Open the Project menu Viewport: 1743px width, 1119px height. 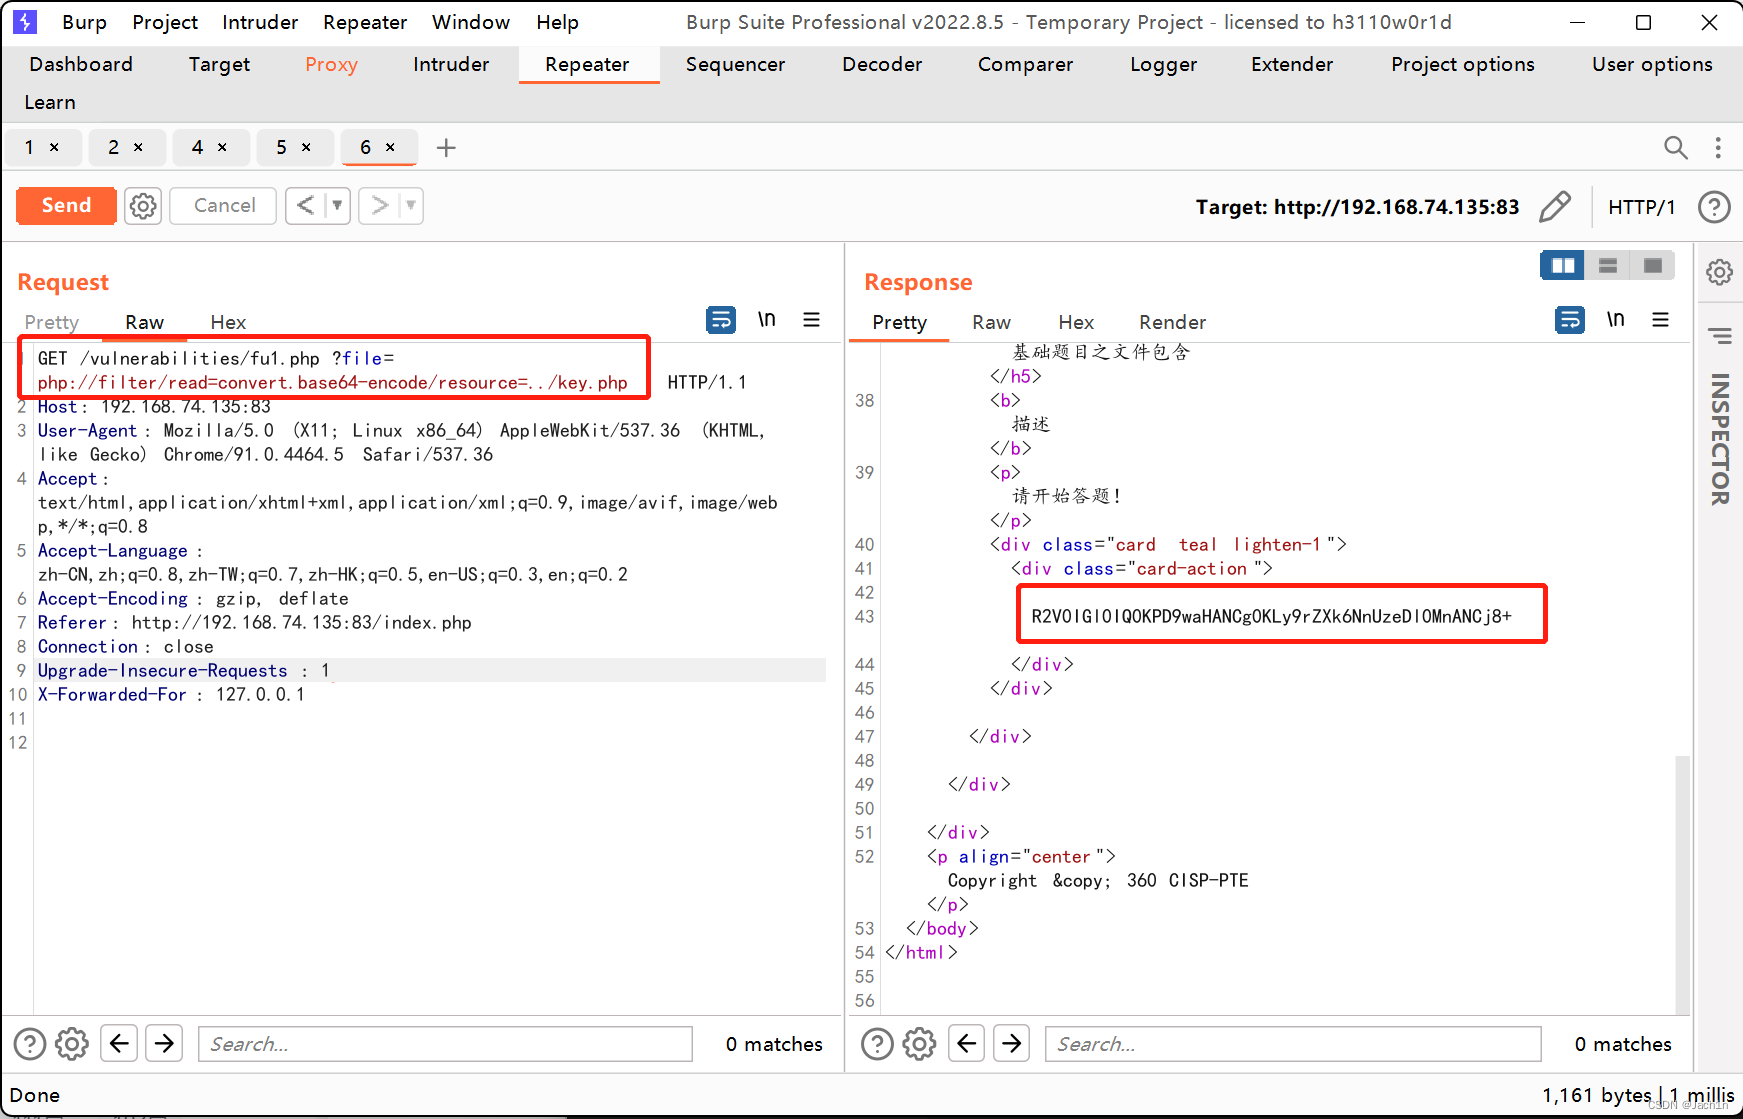pos(165,22)
